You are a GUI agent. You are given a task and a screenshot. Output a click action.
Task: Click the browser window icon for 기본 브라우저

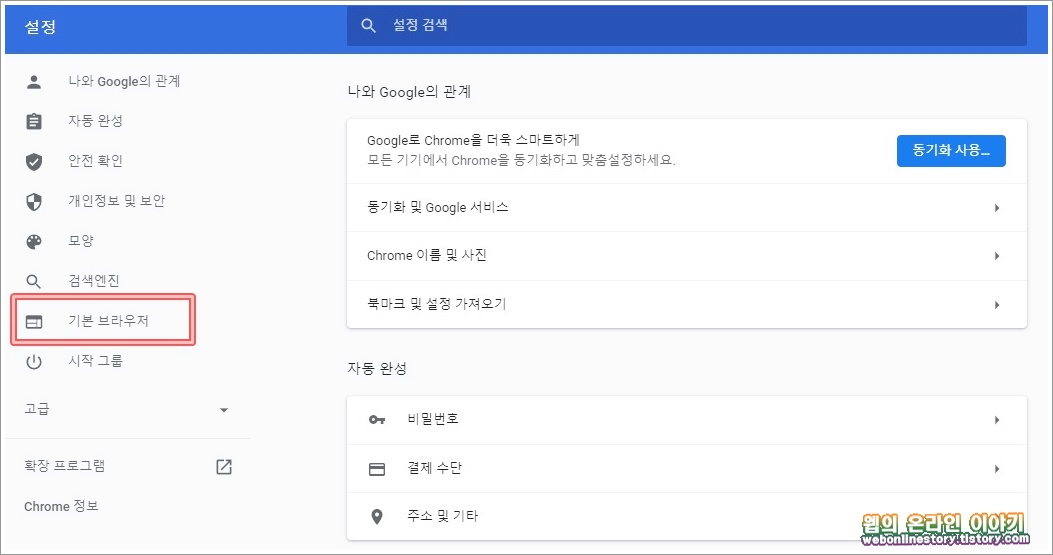(34, 322)
